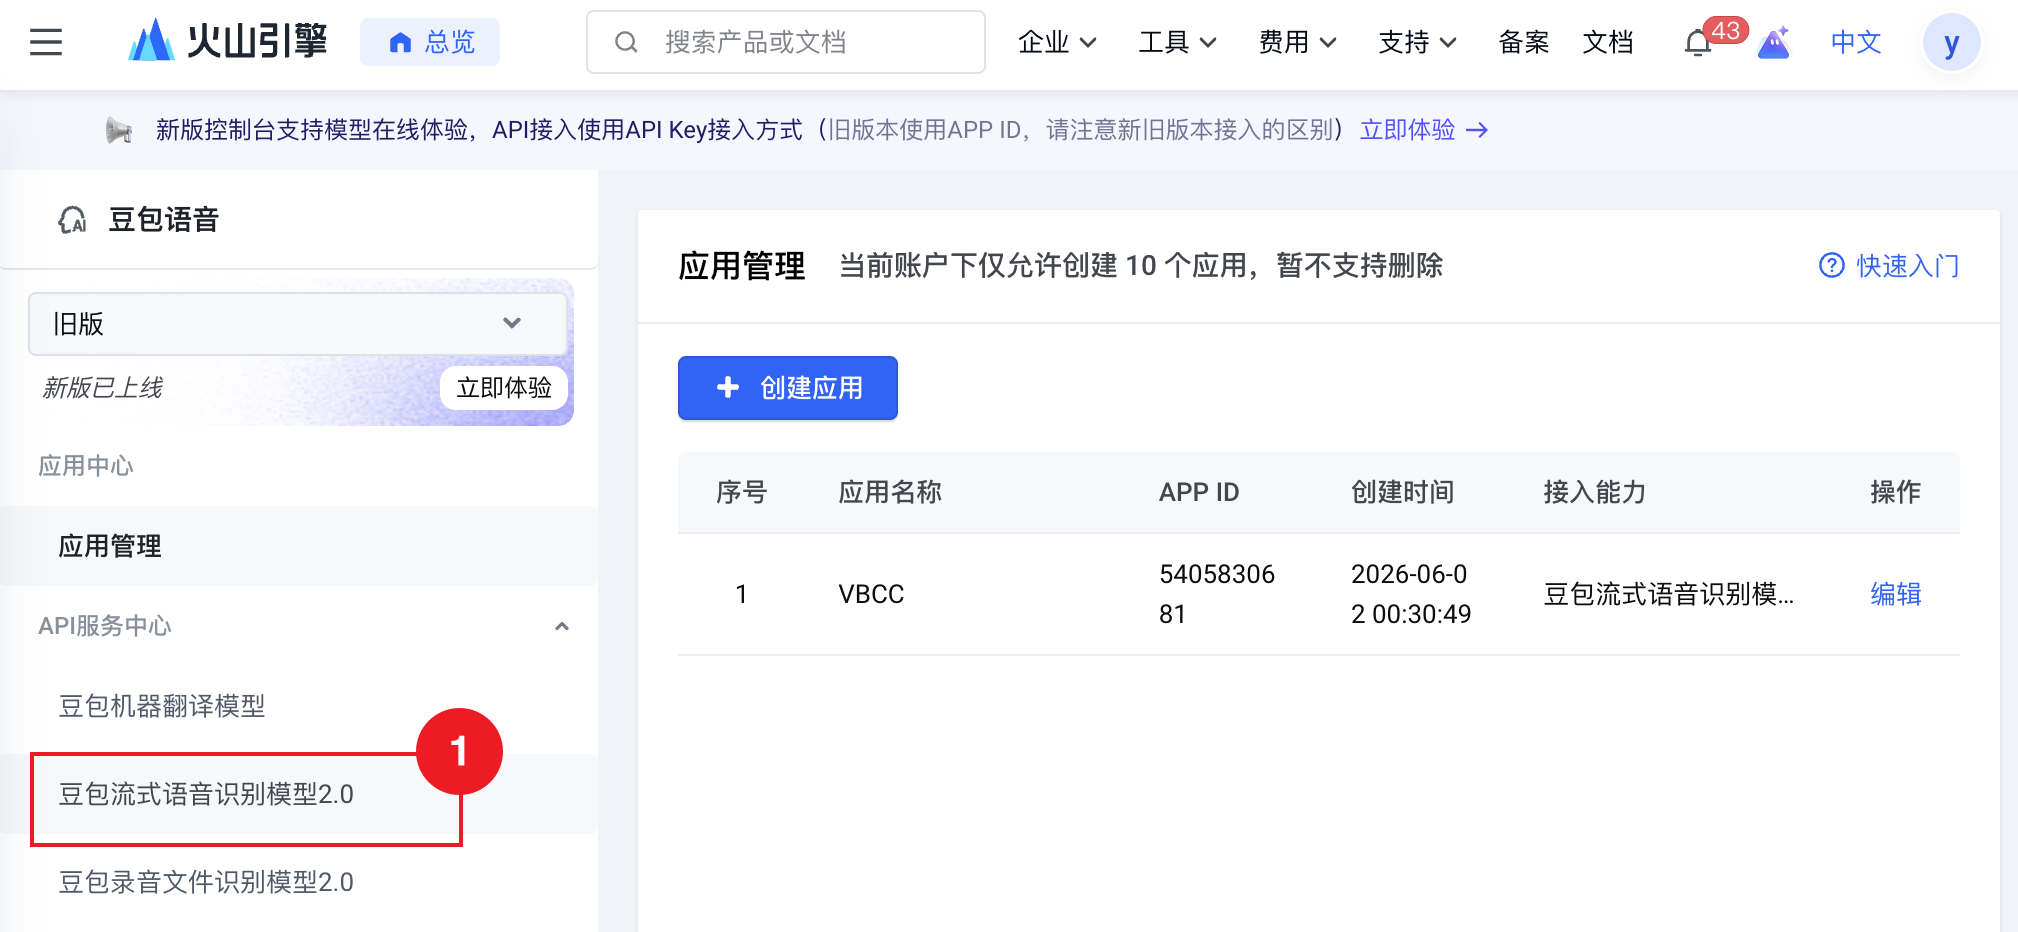This screenshot has height=932, width=2018.
Task: Click the 应用名称 column header
Action: (x=890, y=492)
